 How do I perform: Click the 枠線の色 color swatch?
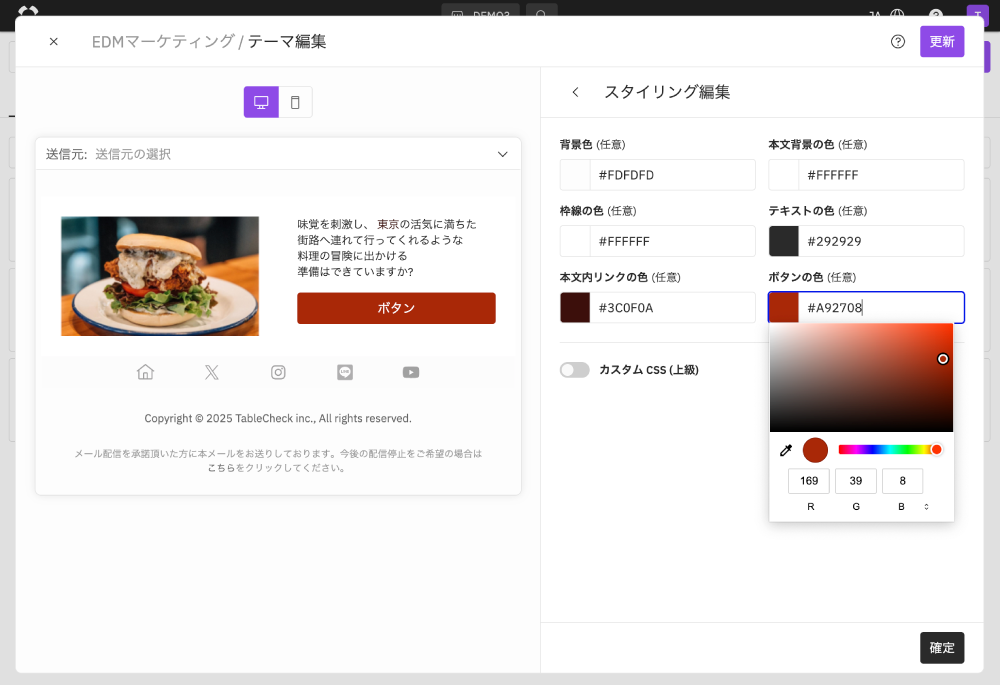pyautogui.click(x=575, y=241)
